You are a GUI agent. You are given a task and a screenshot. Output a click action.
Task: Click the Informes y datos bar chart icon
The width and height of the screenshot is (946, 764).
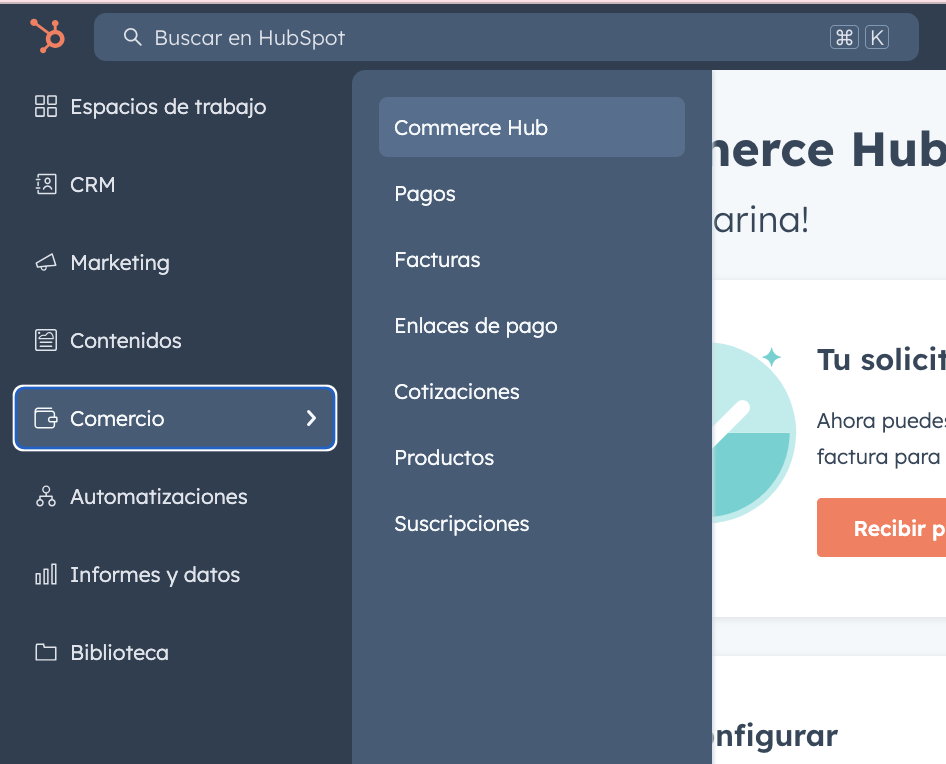(x=44, y=574)
